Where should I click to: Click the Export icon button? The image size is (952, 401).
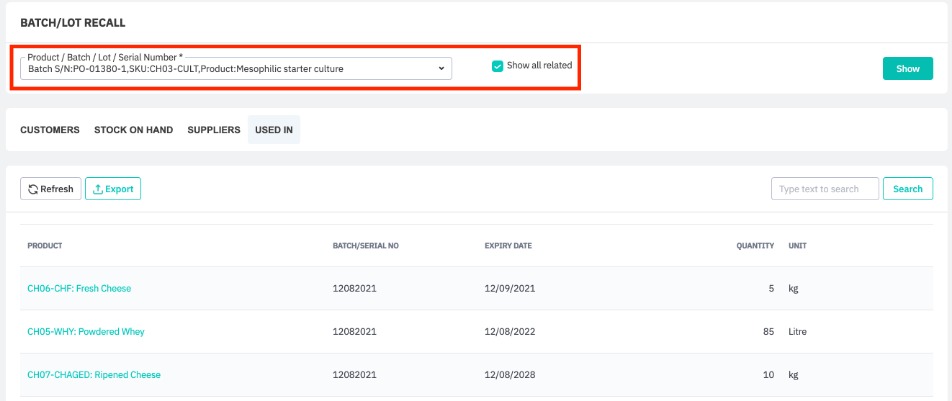coord(113,188)
